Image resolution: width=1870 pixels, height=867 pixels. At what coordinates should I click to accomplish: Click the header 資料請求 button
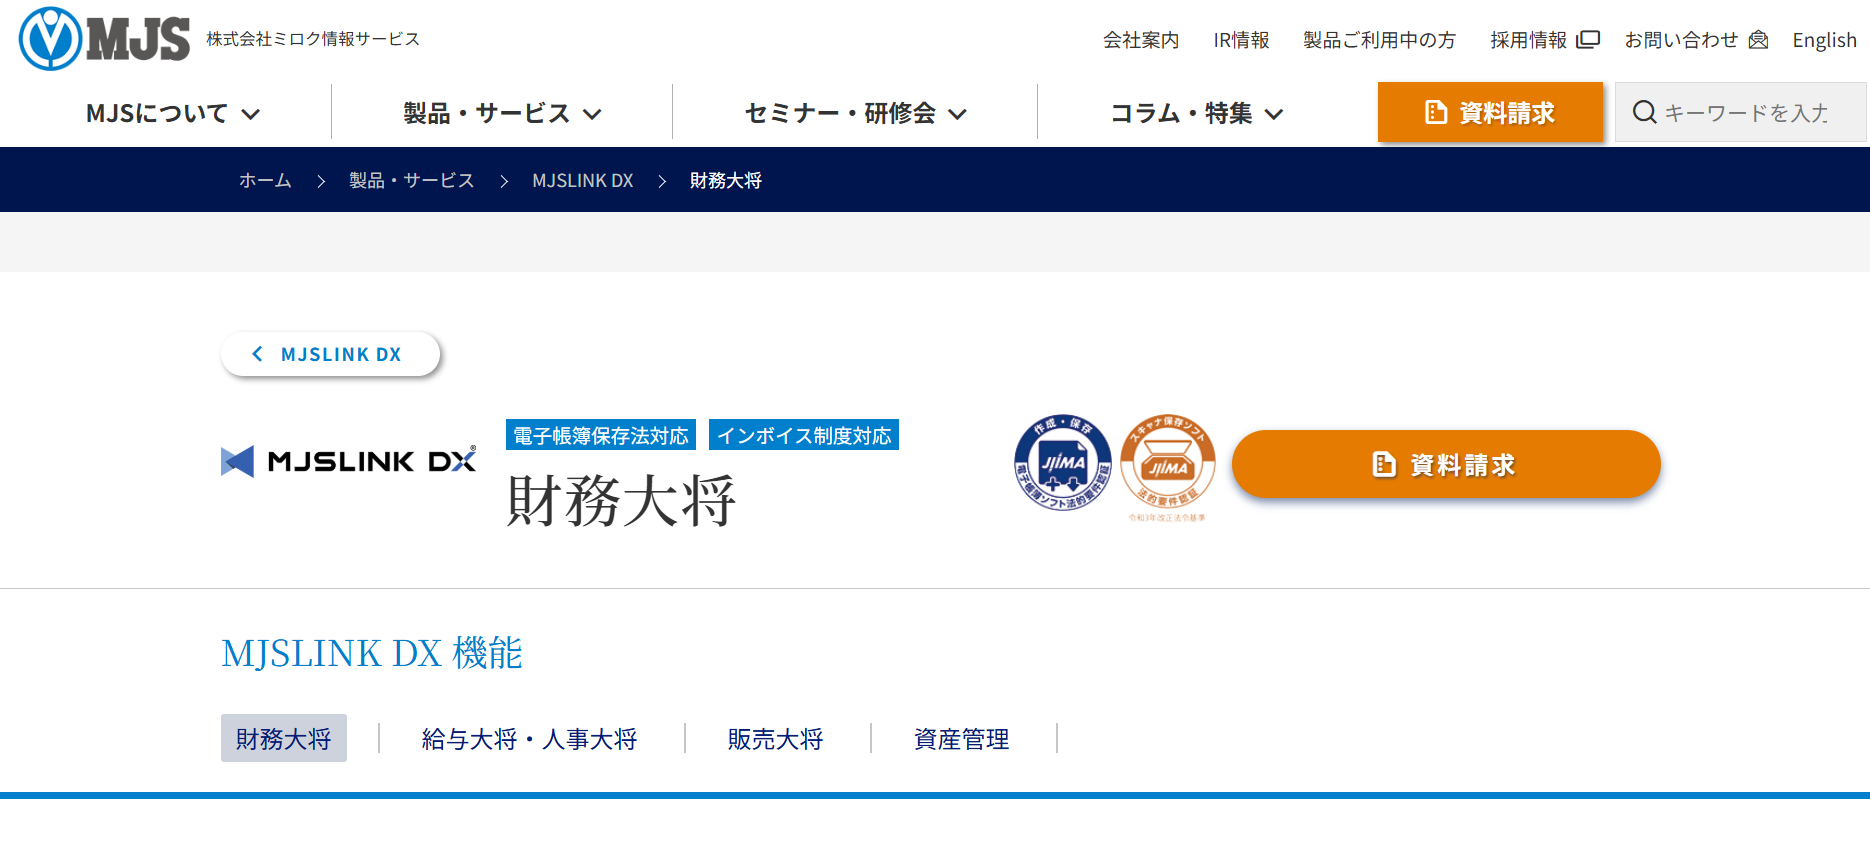1490,112
